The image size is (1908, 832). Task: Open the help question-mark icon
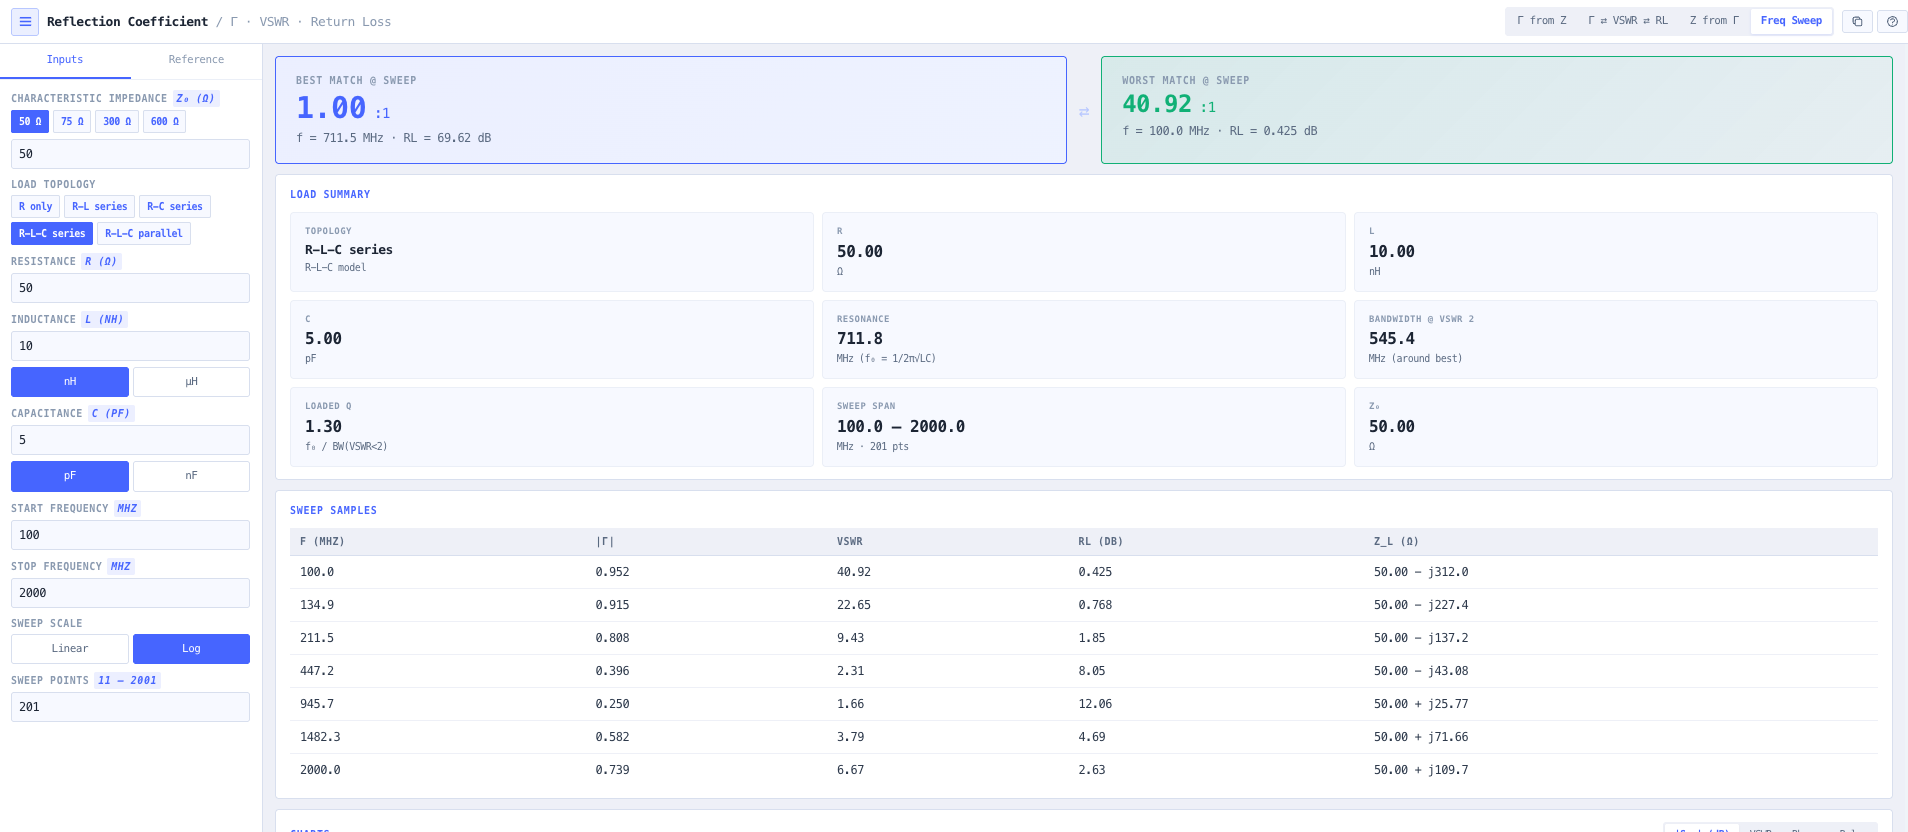pos(1892,21)
